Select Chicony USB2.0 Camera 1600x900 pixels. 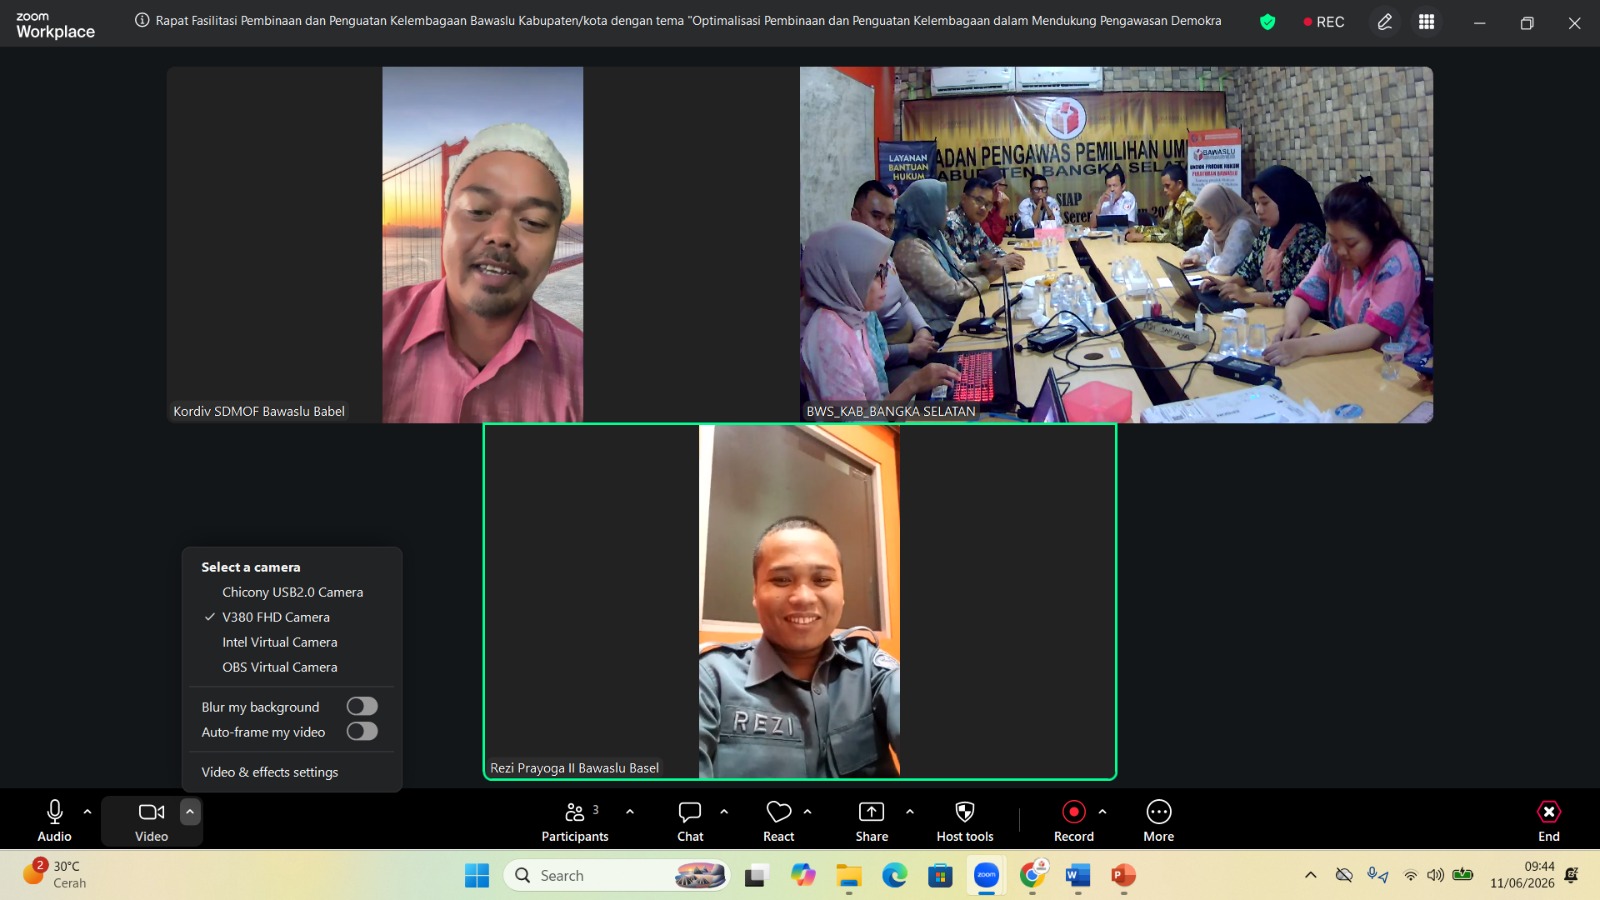pos(292,592)
